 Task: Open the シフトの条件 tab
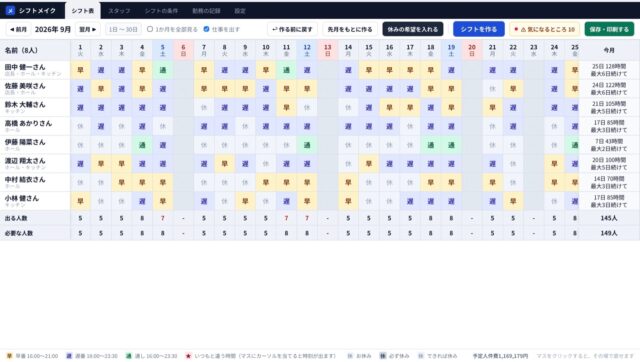[x=161, y=11]
